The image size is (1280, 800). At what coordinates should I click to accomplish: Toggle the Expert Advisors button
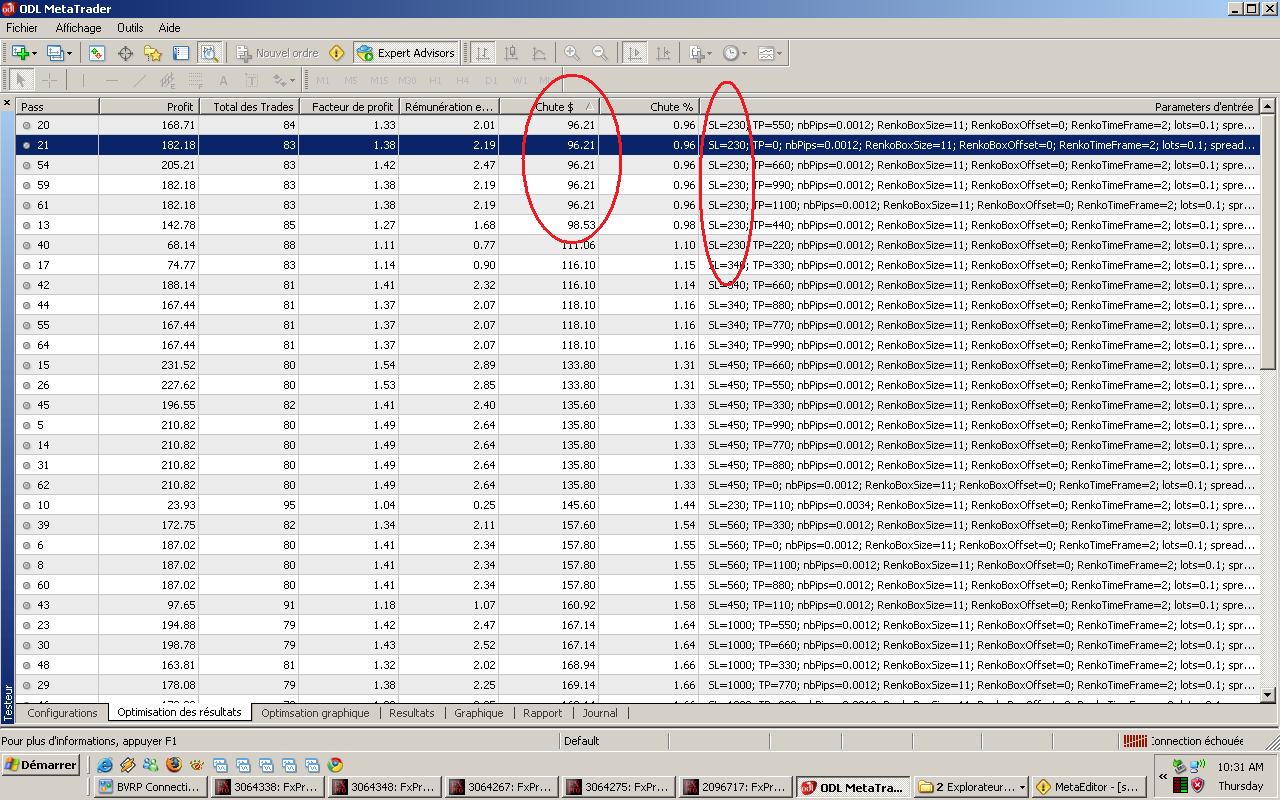406,53
